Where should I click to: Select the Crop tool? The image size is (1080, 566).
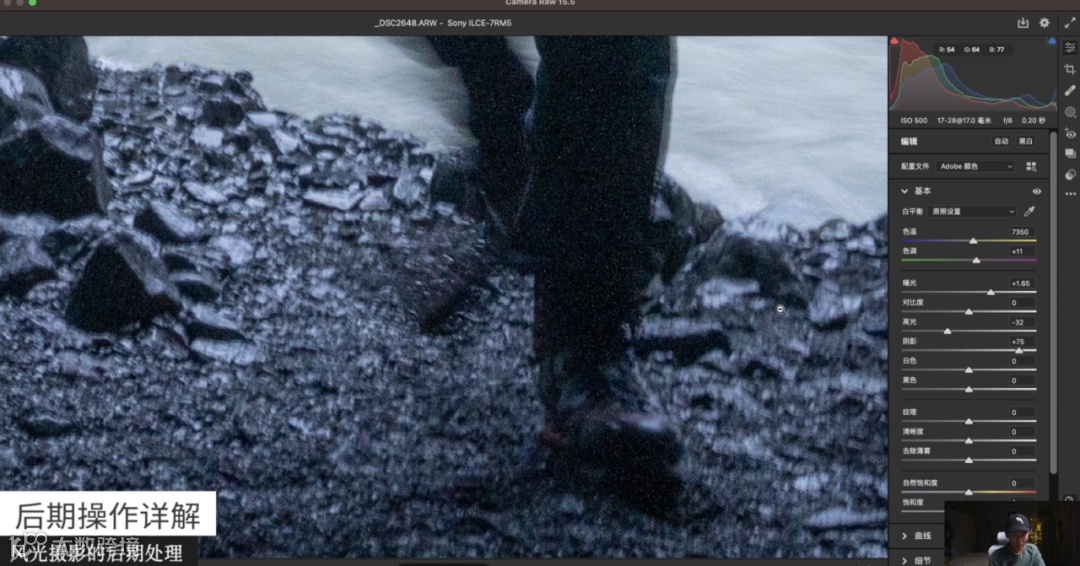coord(1070,69)
